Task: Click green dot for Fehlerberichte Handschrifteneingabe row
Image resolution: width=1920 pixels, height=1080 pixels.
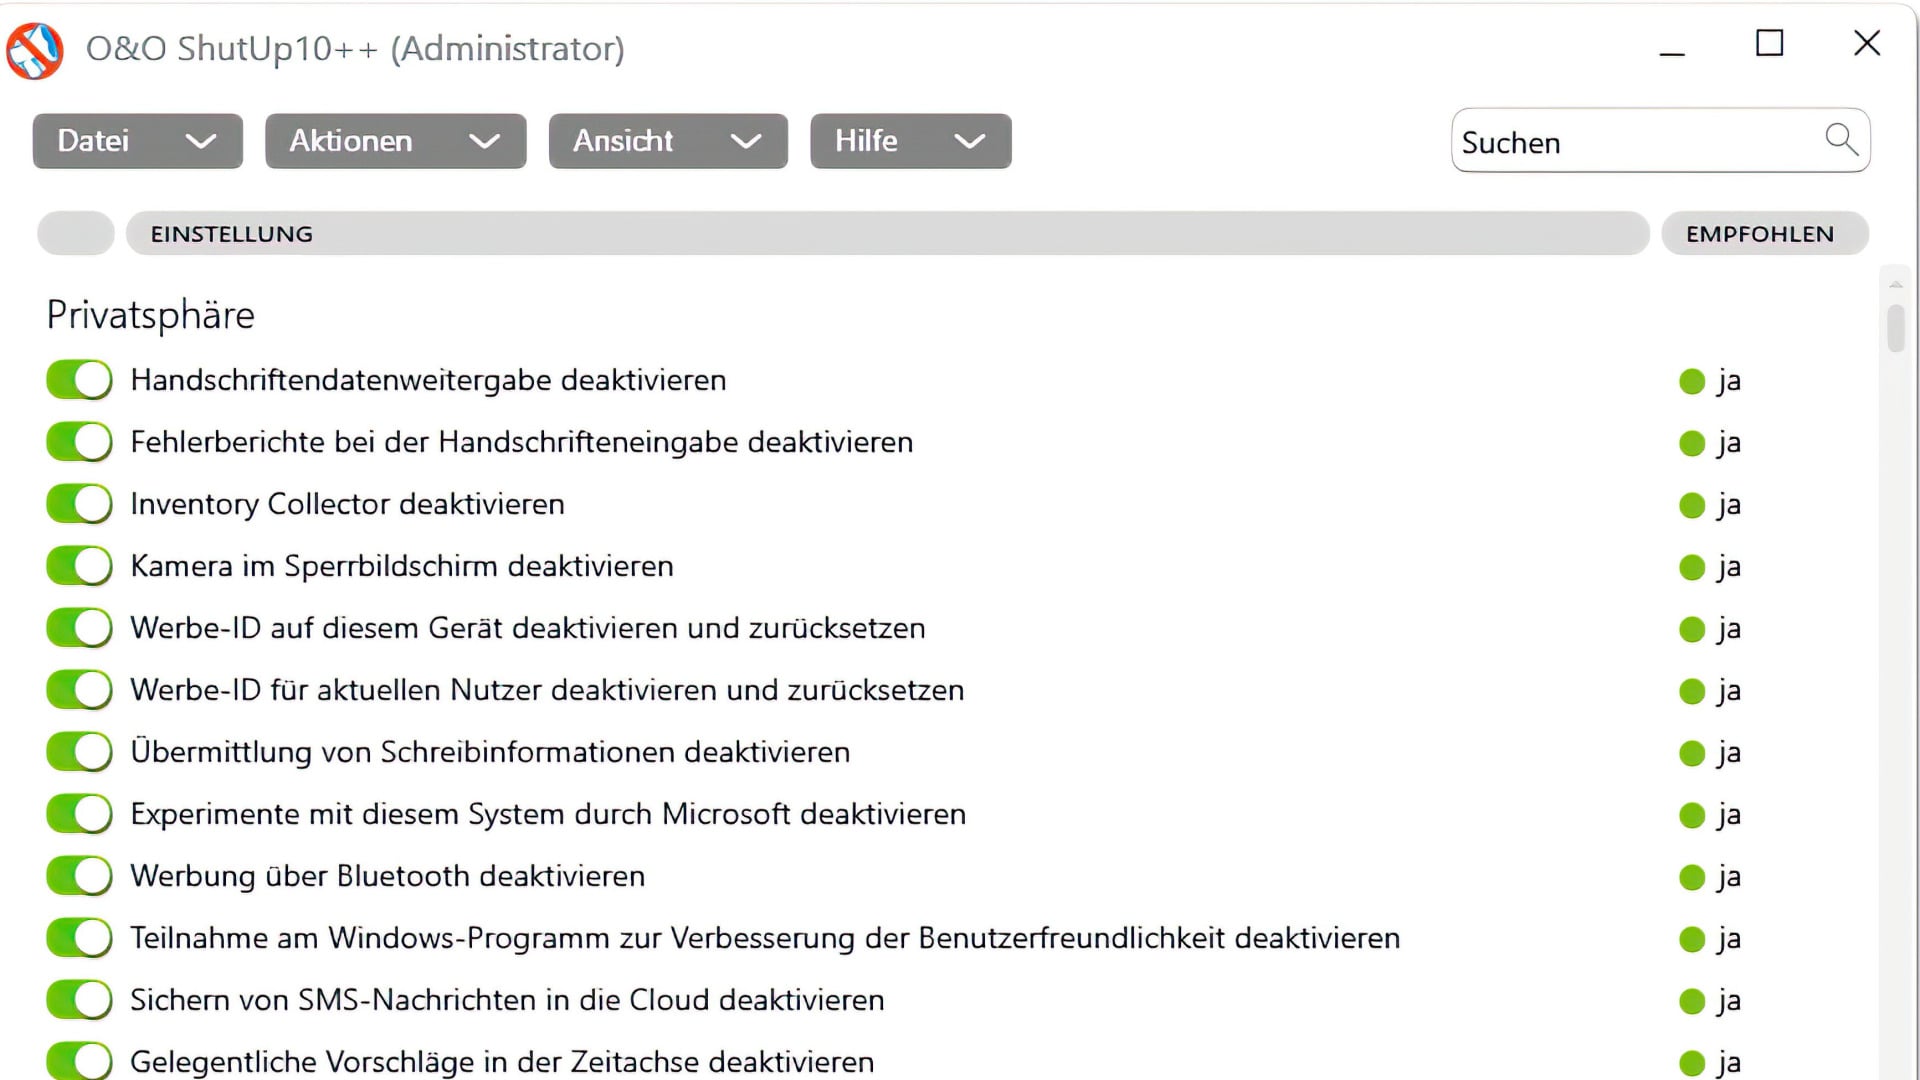Action: pyautogui.click(x=1692, y=443)
